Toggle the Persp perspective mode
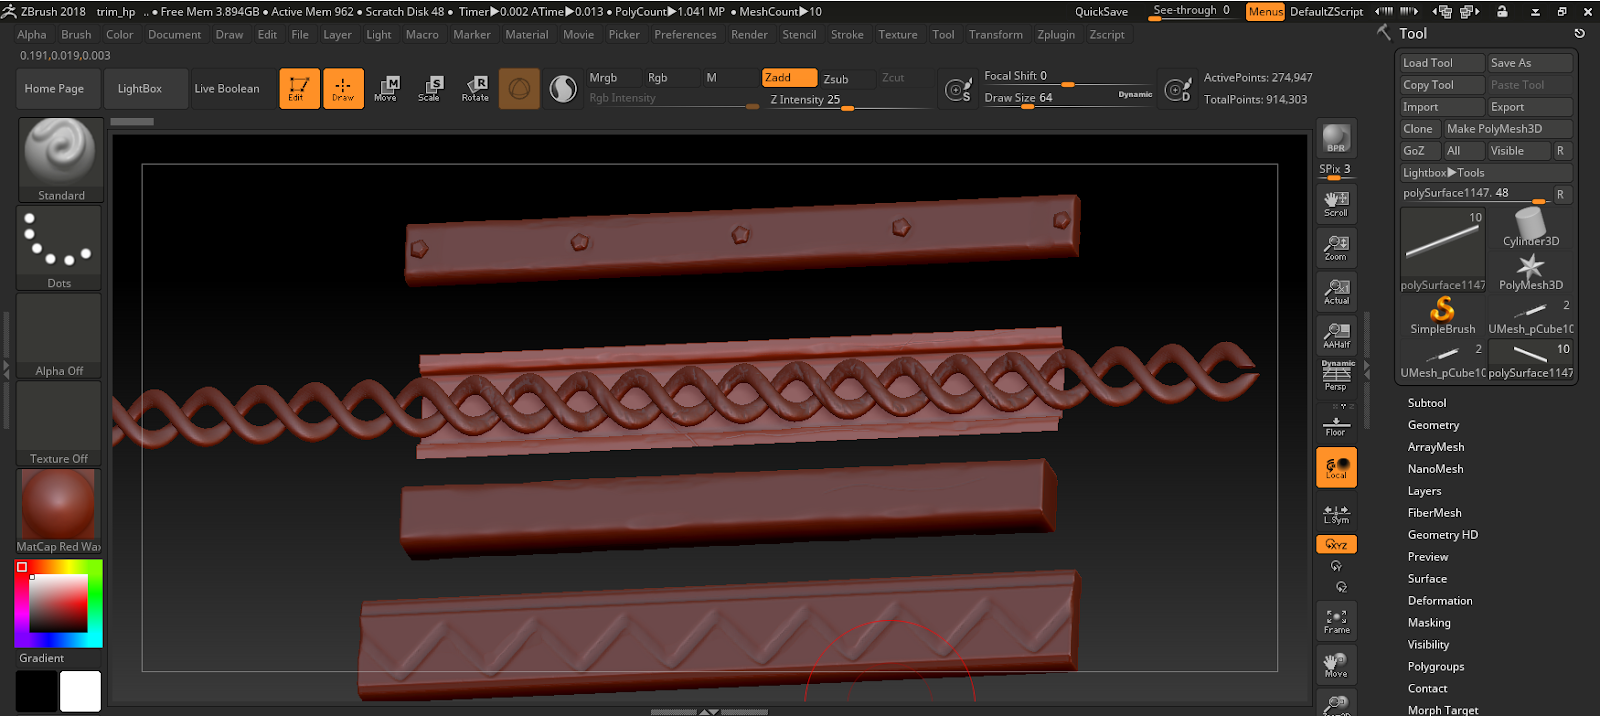The height and width of the screenshot is (716, 1600). click(1336, 376)
